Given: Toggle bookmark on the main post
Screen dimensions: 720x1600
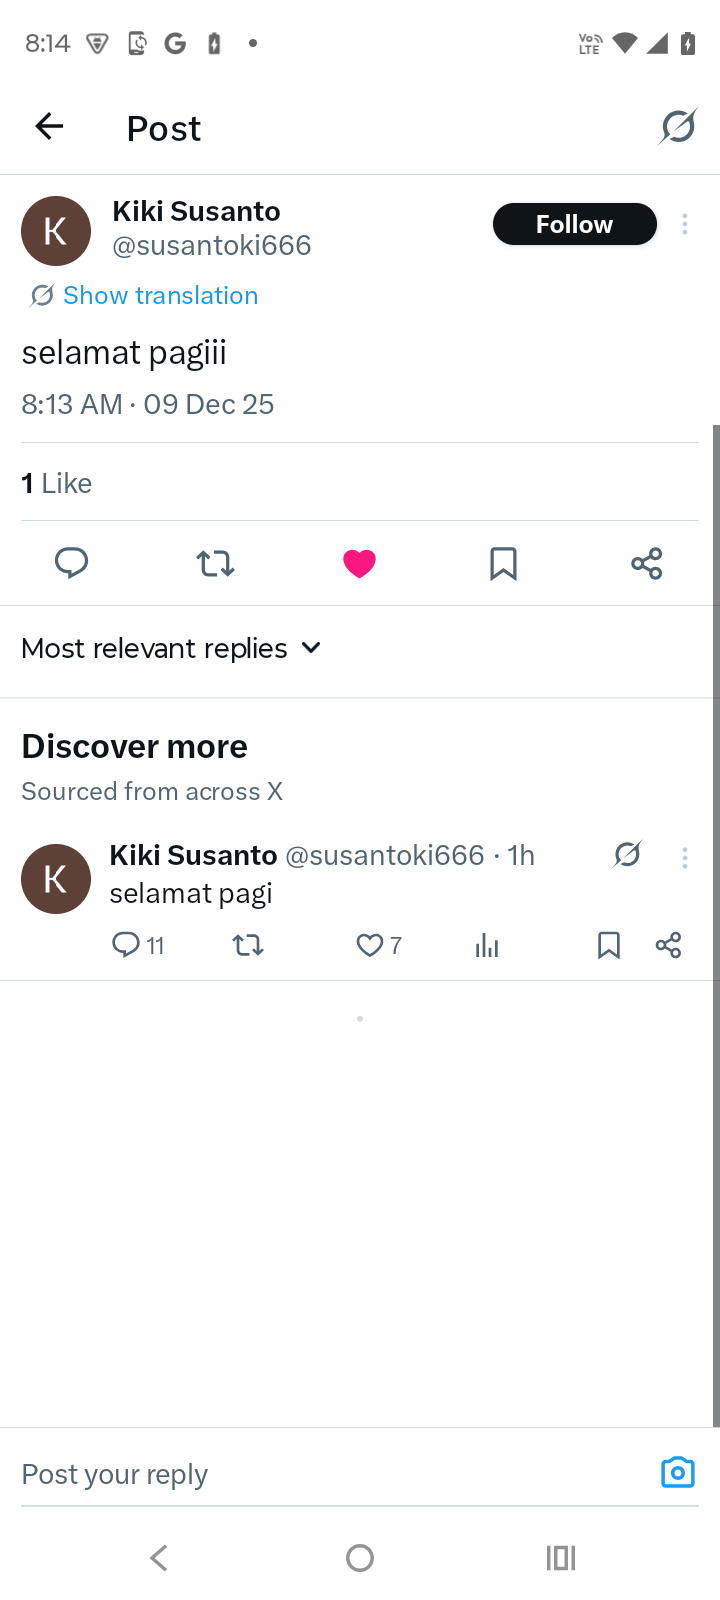Looking at the screenshot, I should [503, 563].
